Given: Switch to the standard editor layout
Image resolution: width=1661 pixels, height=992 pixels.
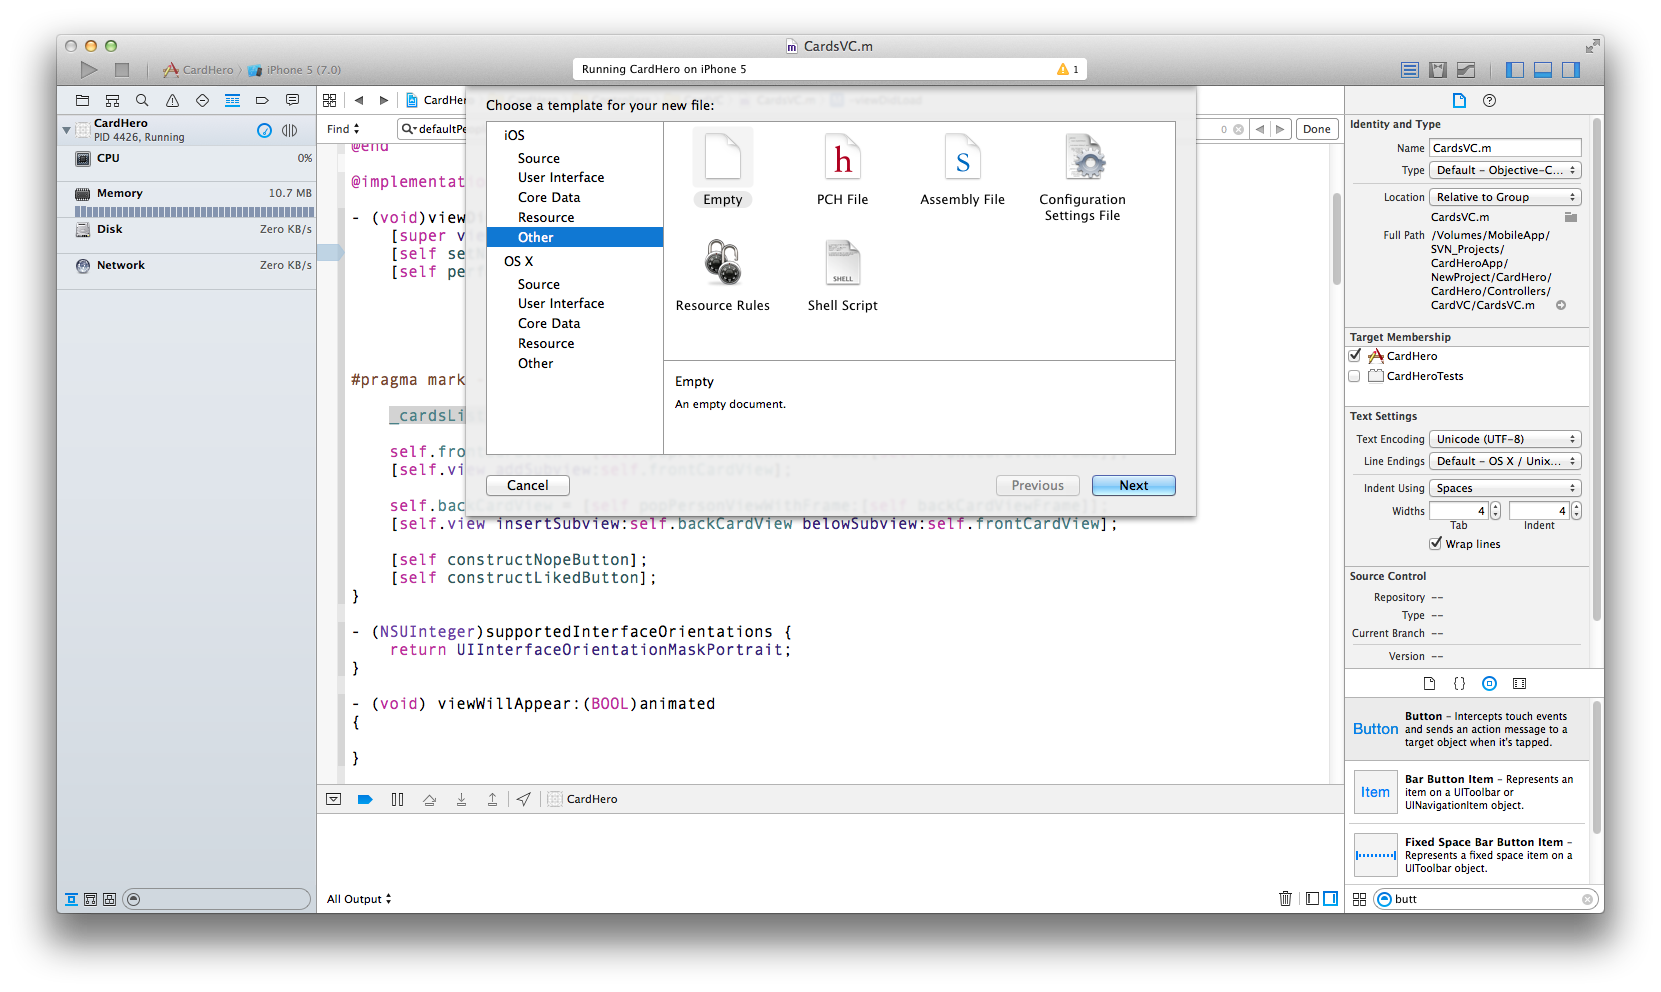Looking at the screenshot, I should point(1409,70).
